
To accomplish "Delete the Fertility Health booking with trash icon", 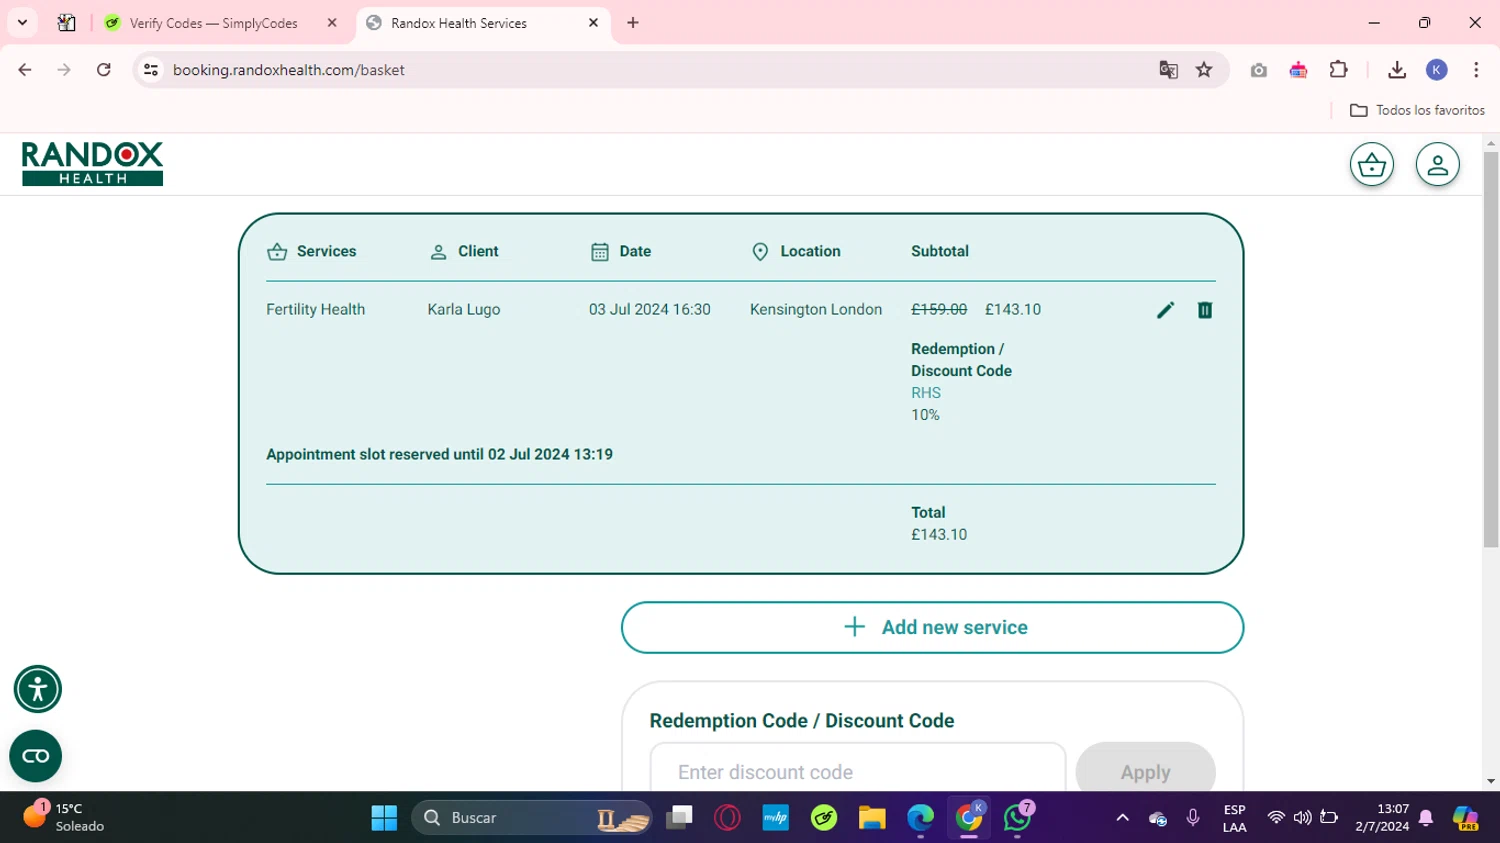I will [1205, 310].
